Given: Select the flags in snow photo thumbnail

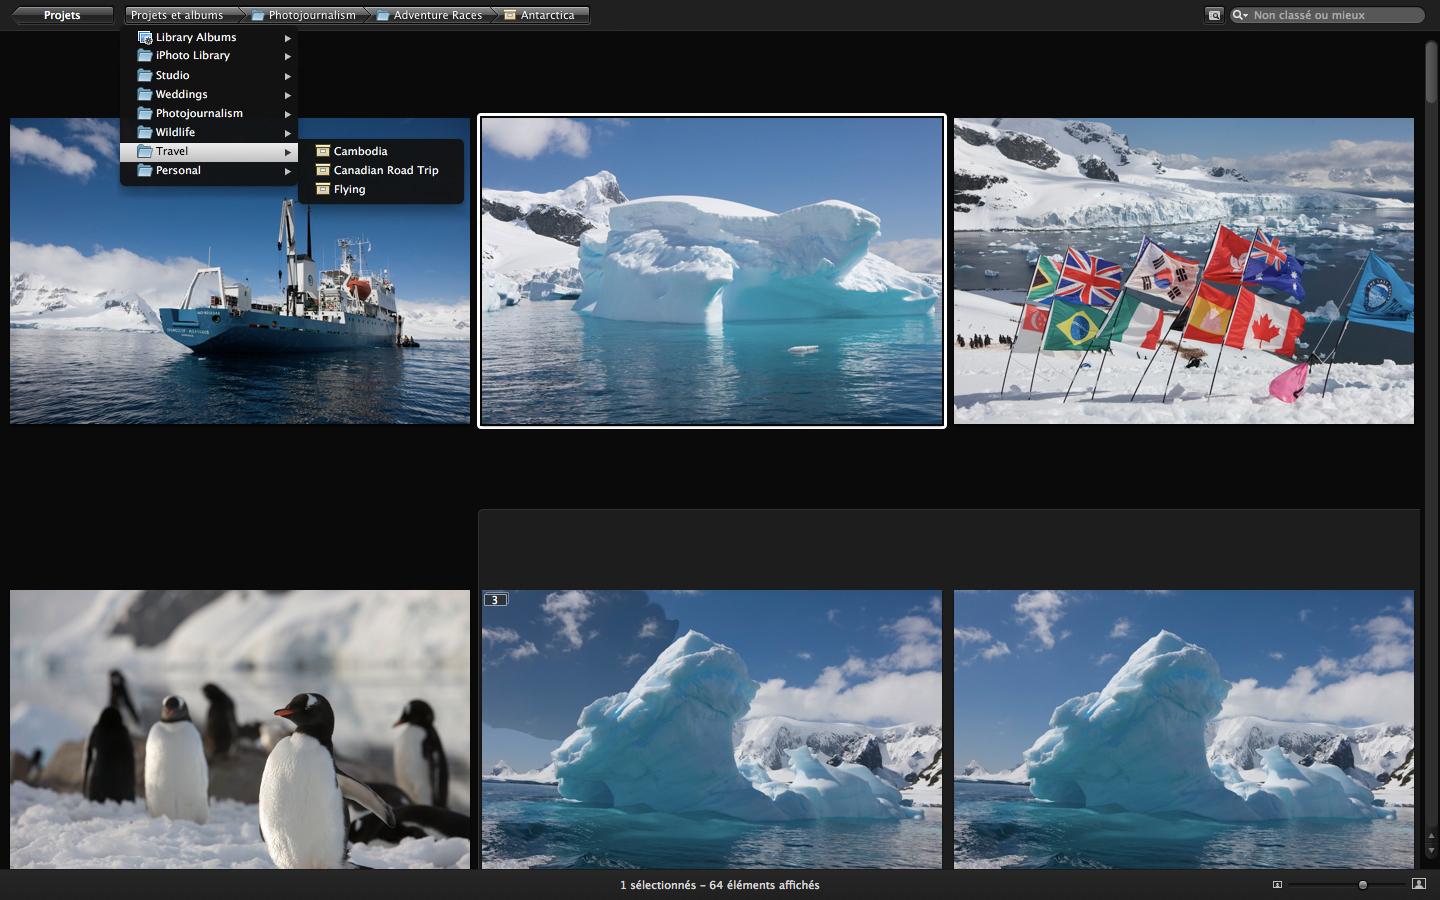Looking at the screenshot, I should tap(1183, 271).
